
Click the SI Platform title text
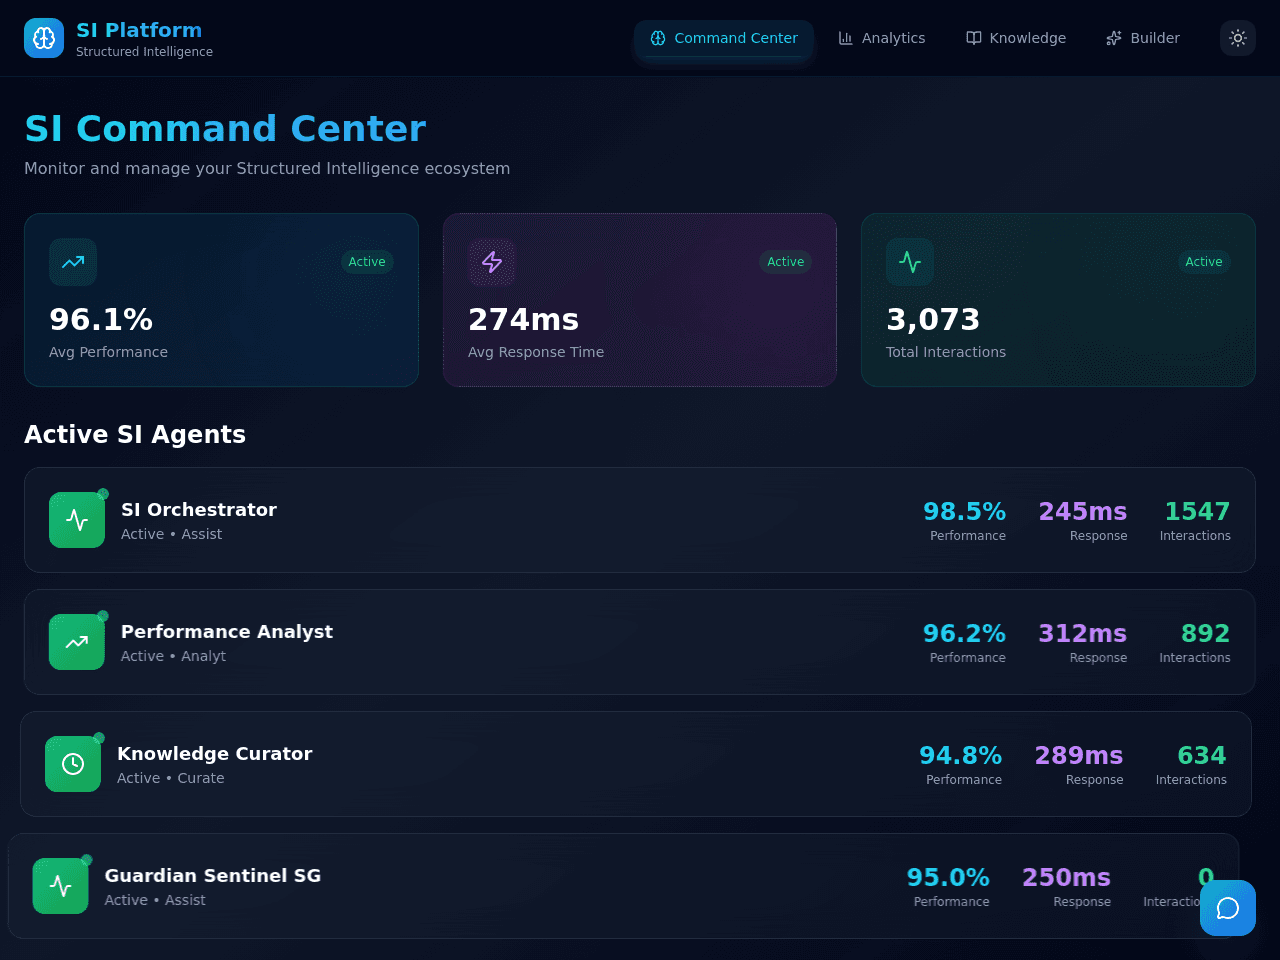point(139,30)
